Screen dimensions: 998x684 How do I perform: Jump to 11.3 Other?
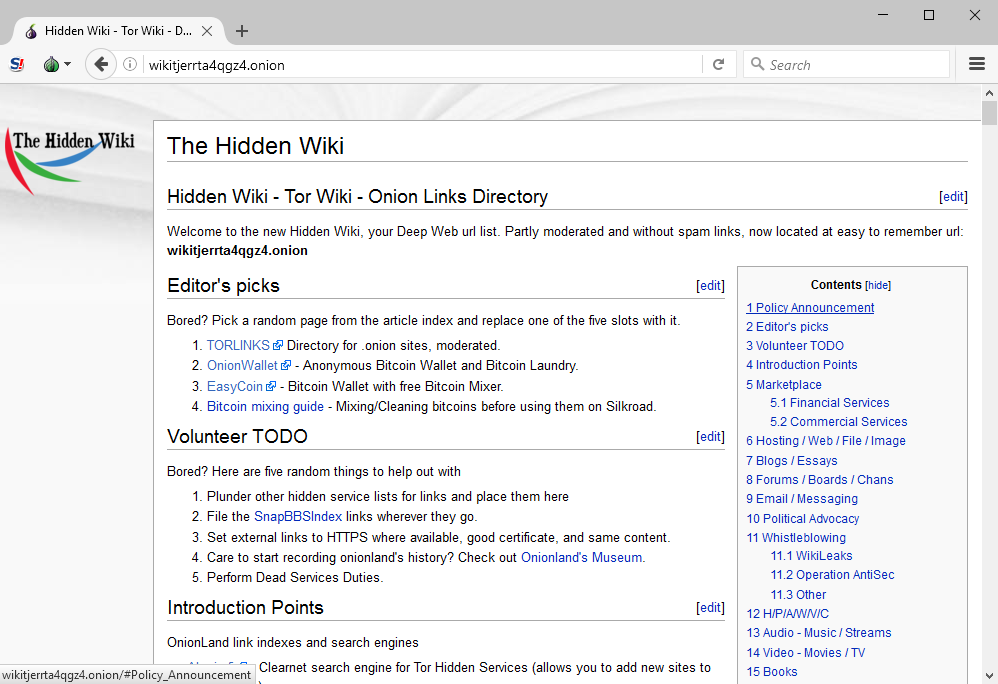pyautogui.click(x=798, y=595)
